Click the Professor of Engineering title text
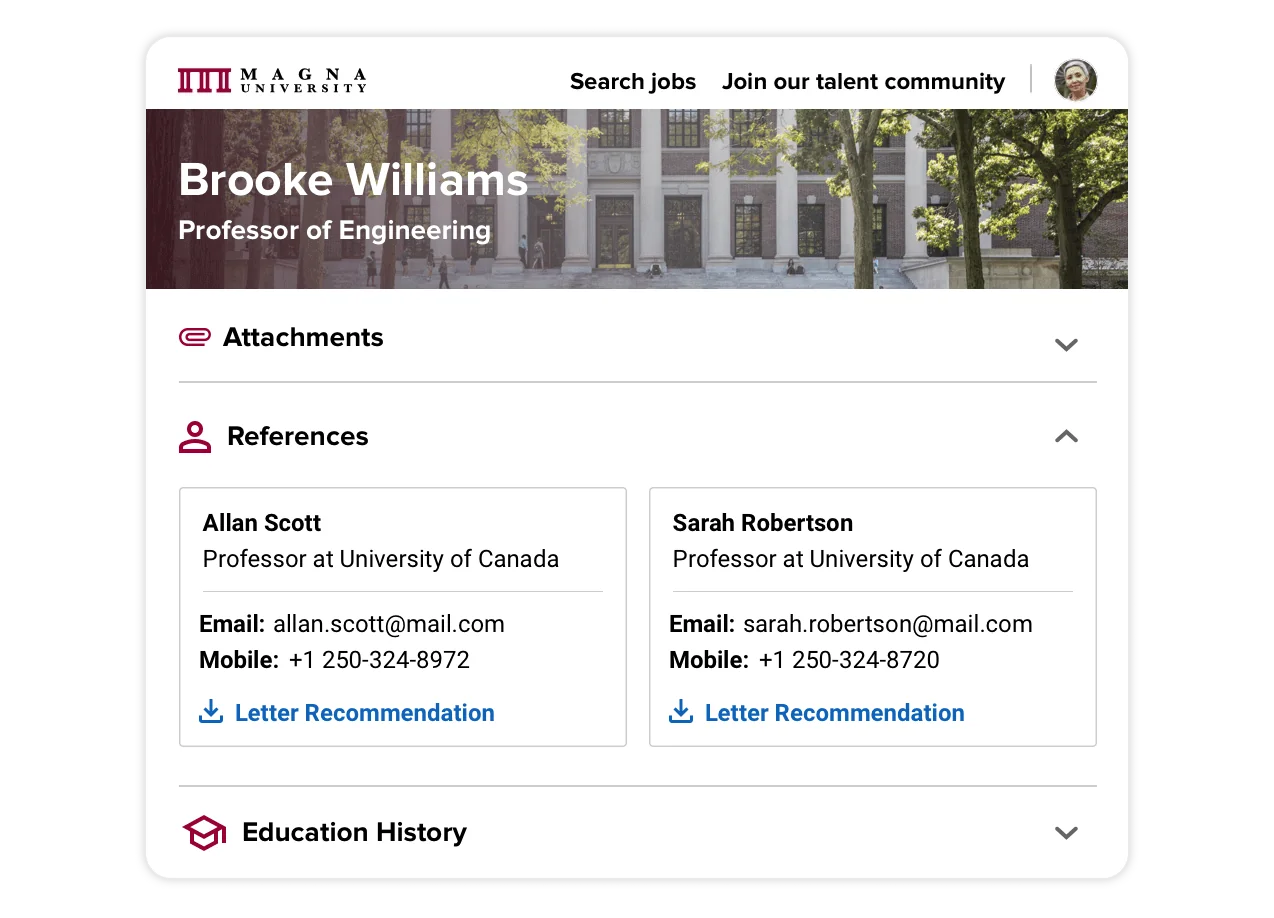The image size is (1274, 918). click(x=334, y=230)
